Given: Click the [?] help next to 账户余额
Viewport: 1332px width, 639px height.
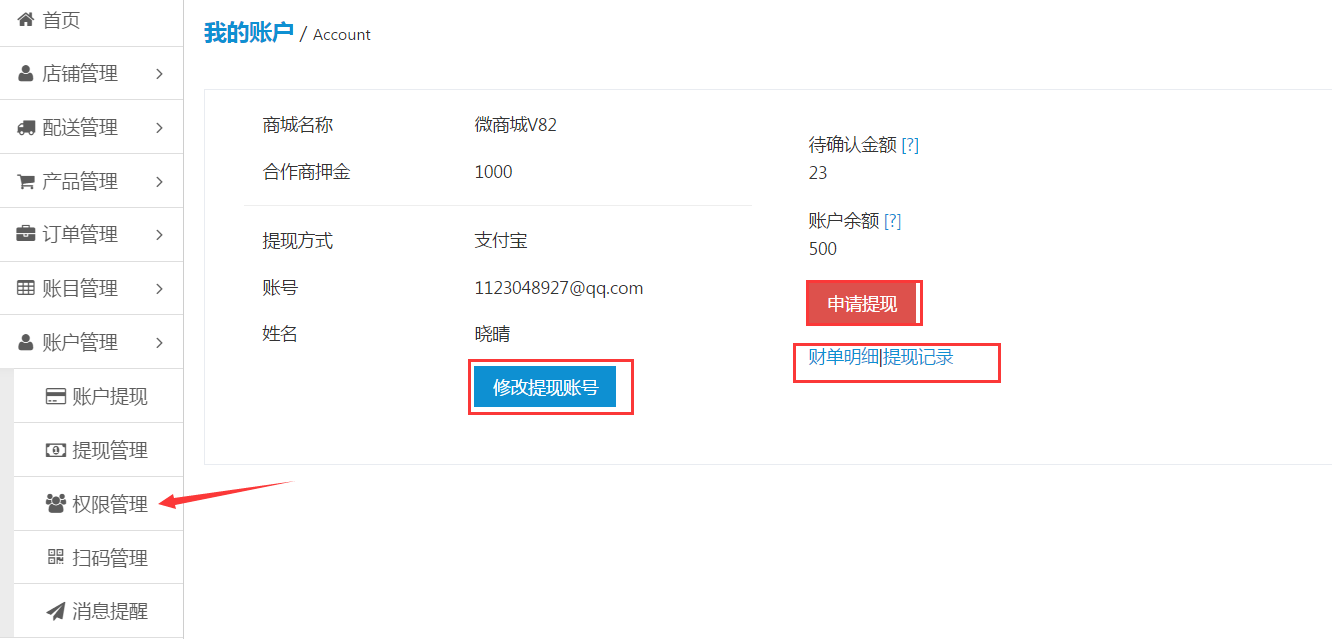Looking at the screenshot, I should (x=892, y=221).
